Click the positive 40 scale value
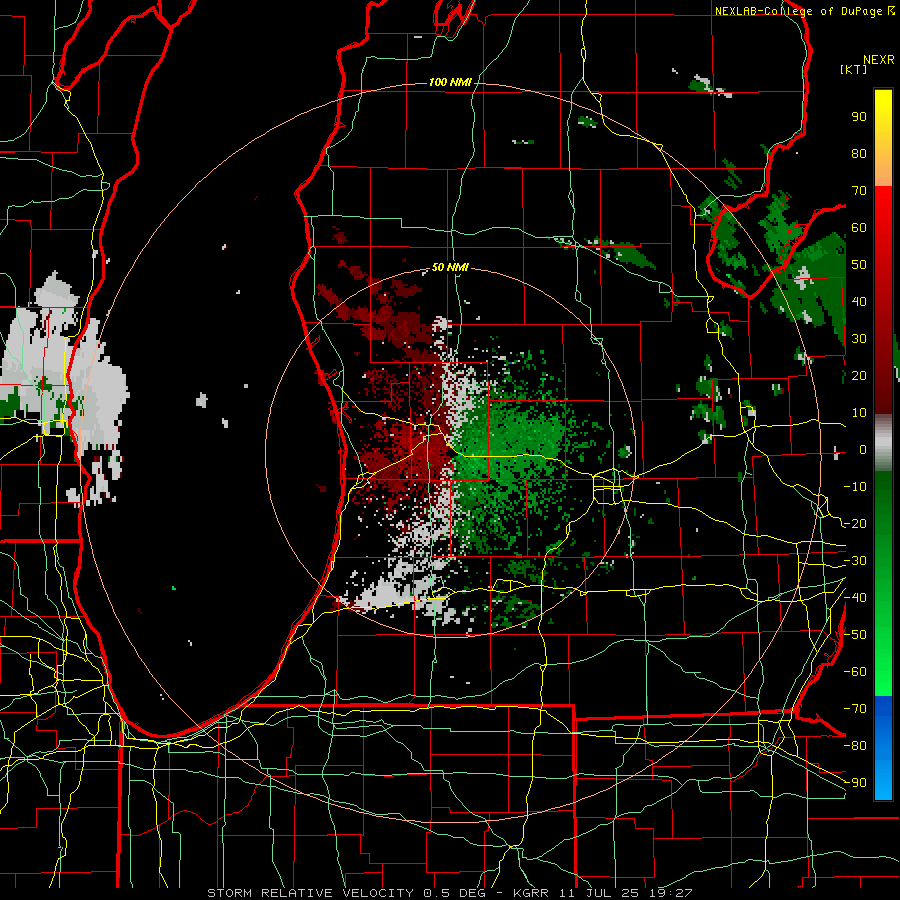Viewport: 900px width, 900px height. point(859,301)
